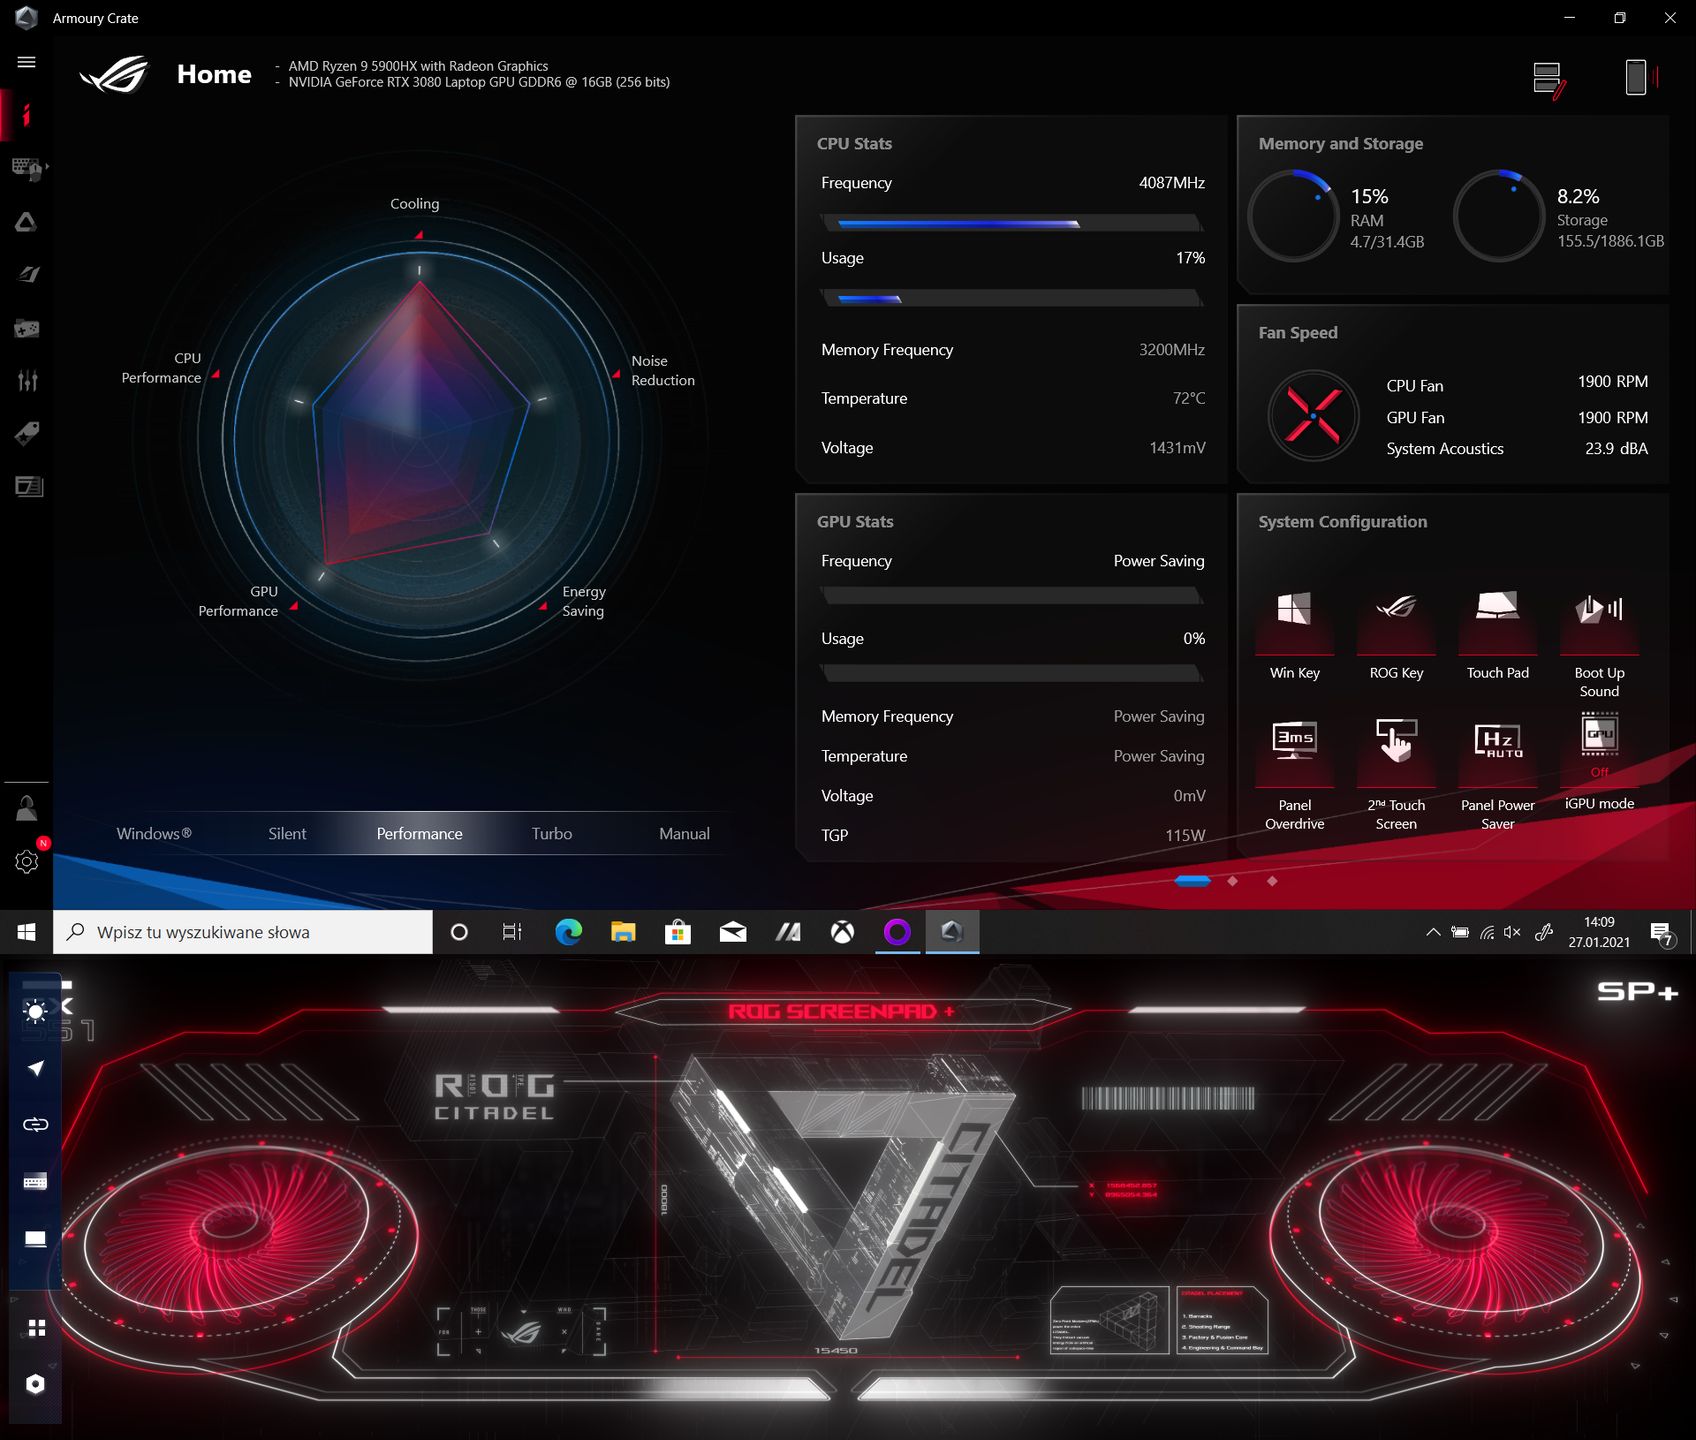Open Xbox app from taskbar
This screenshot has width=1696, height=1440.
[x=843, y=932]
